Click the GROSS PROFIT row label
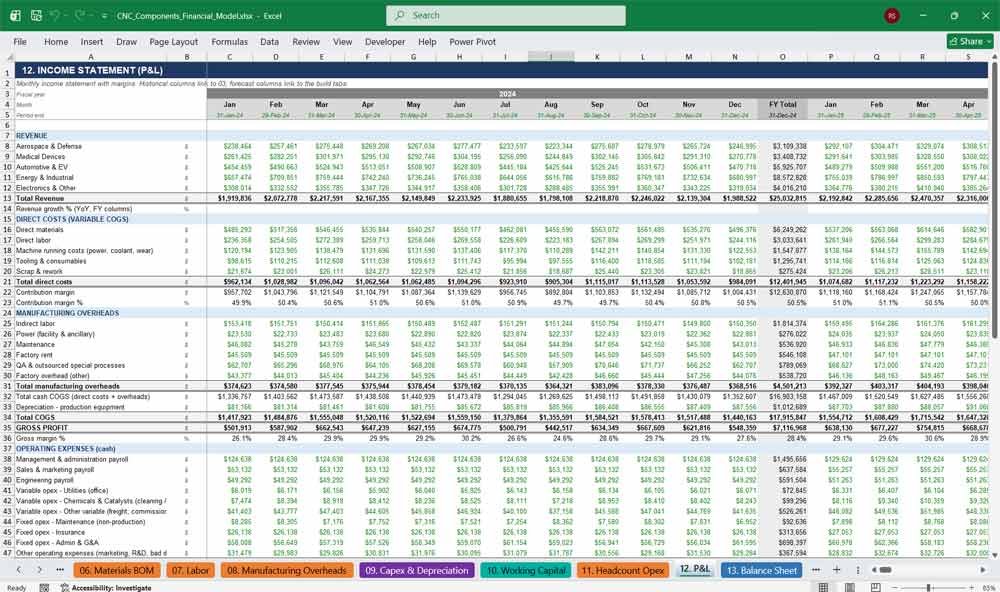Screen dimensions: 1000x592 [42, 427]
